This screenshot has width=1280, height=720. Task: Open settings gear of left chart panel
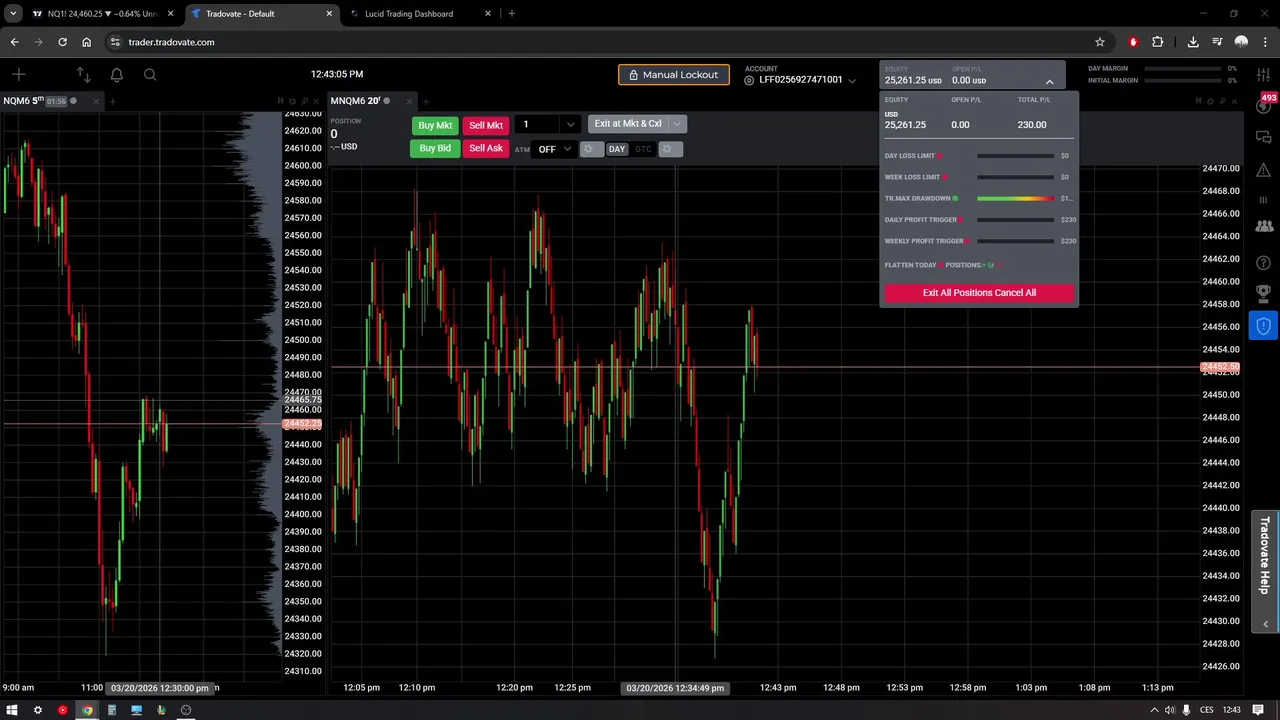click(x=293, y=101)
